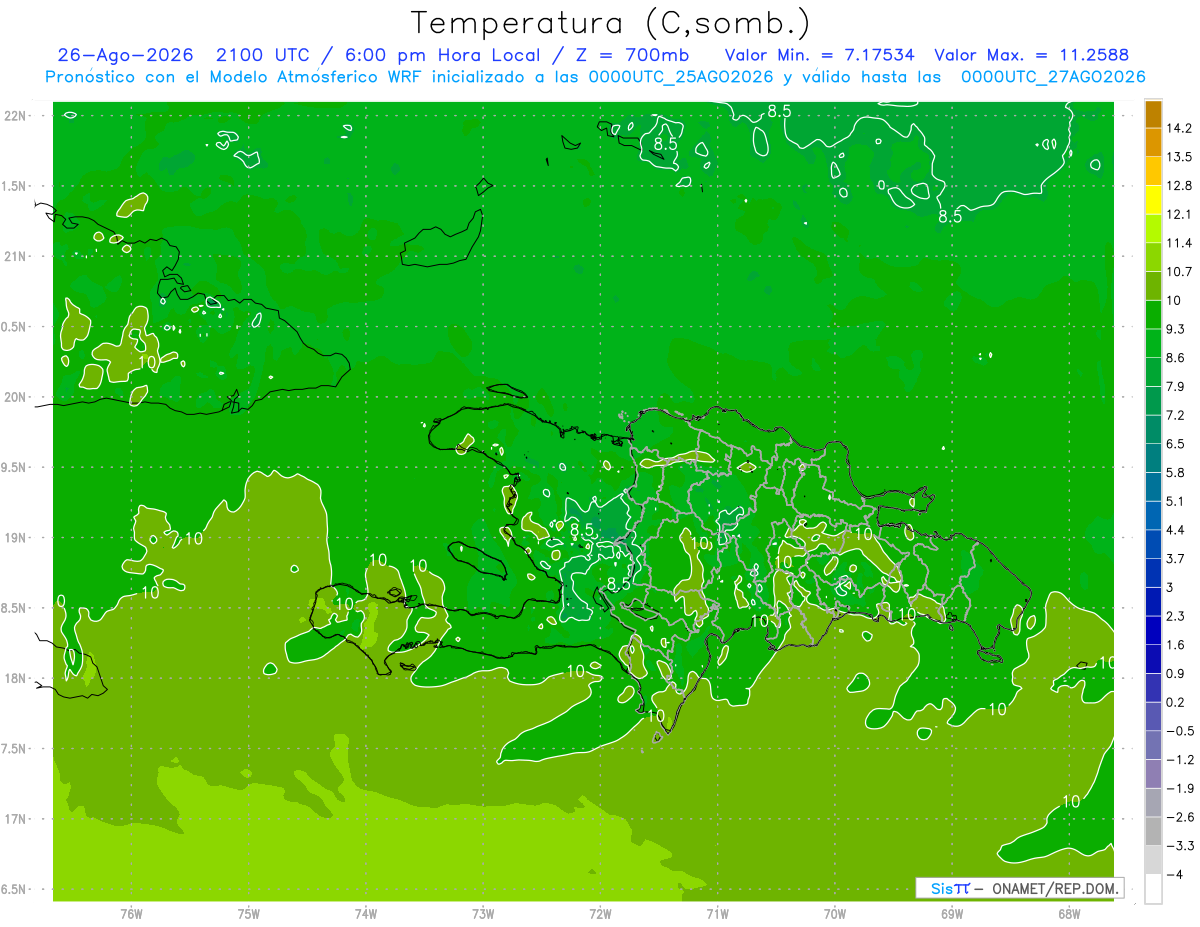Screen dimensions: 1200x927
Task: Click yellow legend swatch between 12.8 and 12.1
Action: pyautogui.click(x=1153, y=200)
